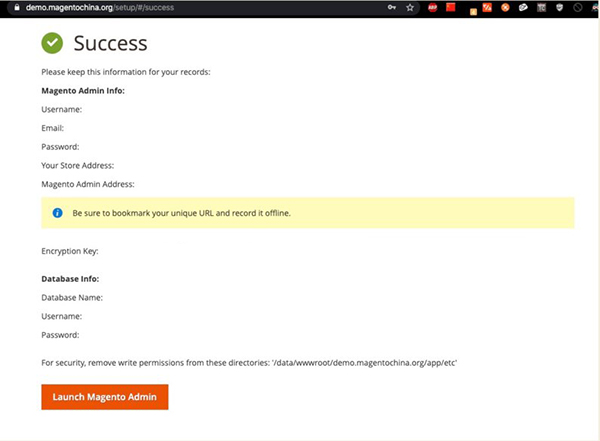This screenshot has width=600, height=441.
Task: Click the saved password key icon
Action: point(391,7)
